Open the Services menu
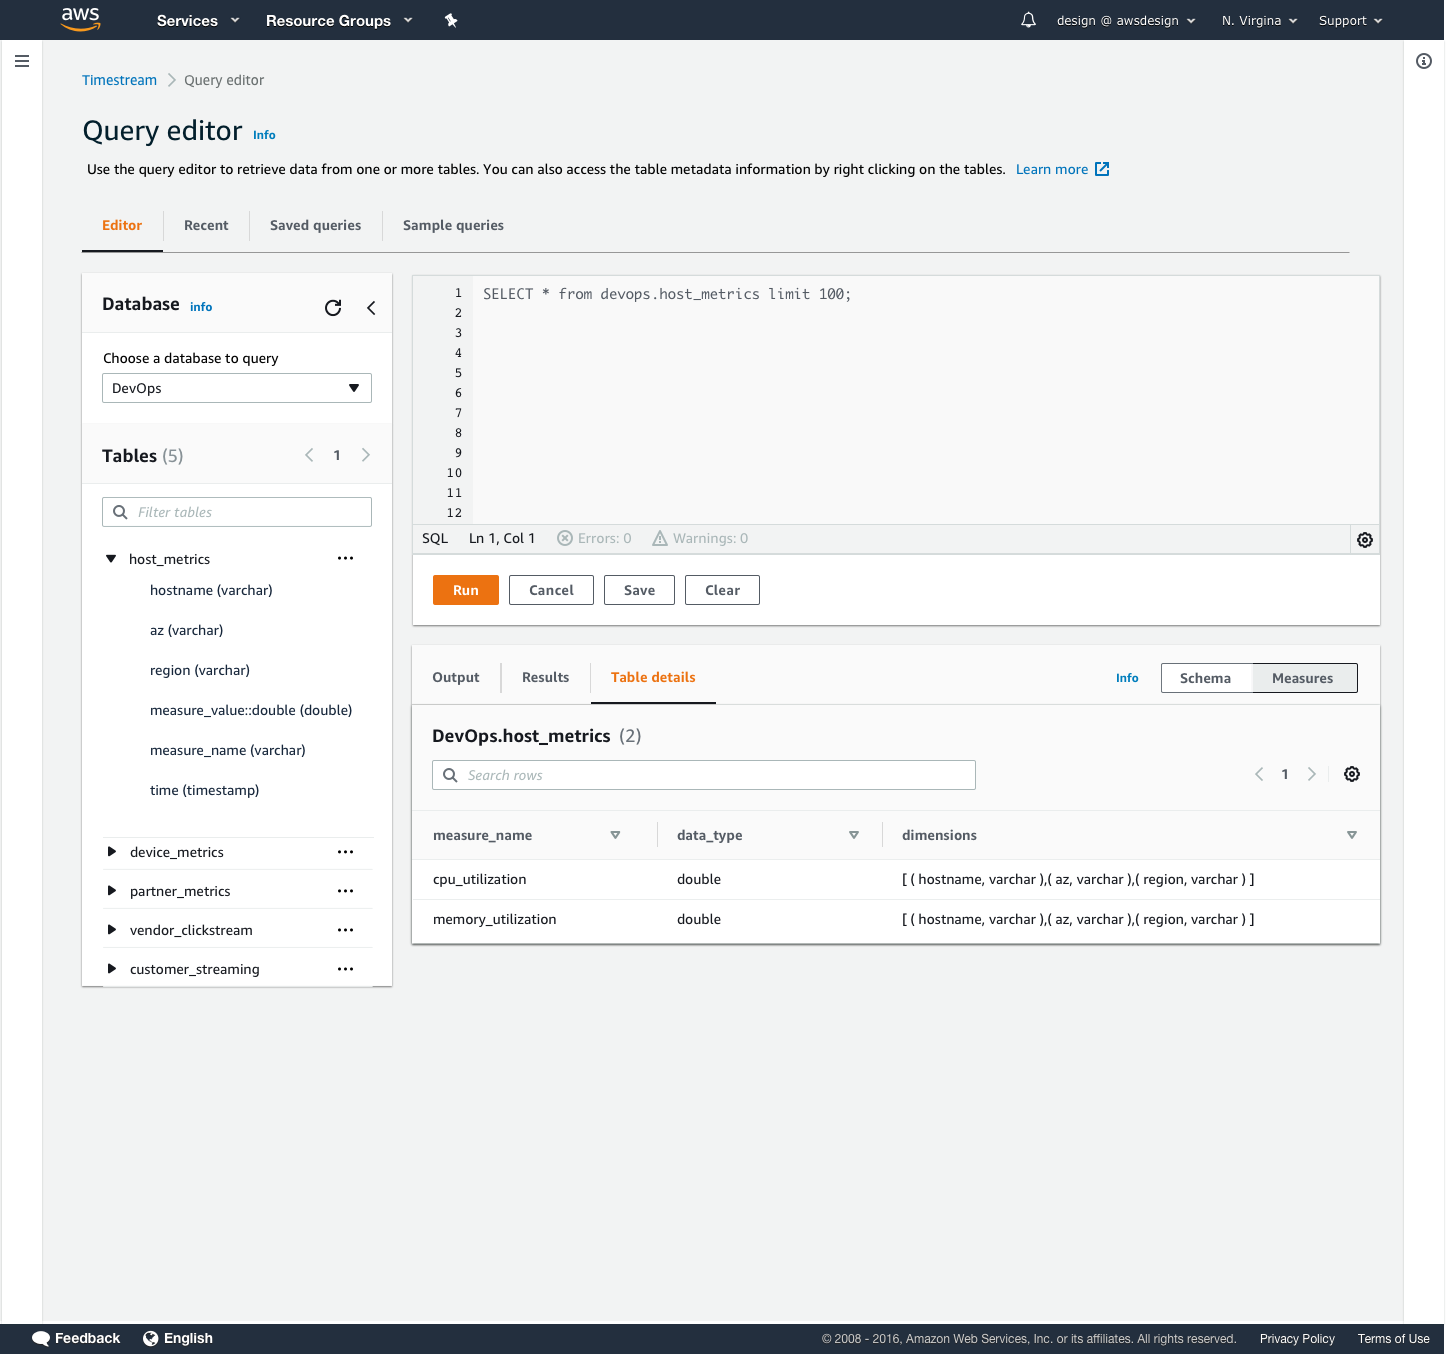 198,20
